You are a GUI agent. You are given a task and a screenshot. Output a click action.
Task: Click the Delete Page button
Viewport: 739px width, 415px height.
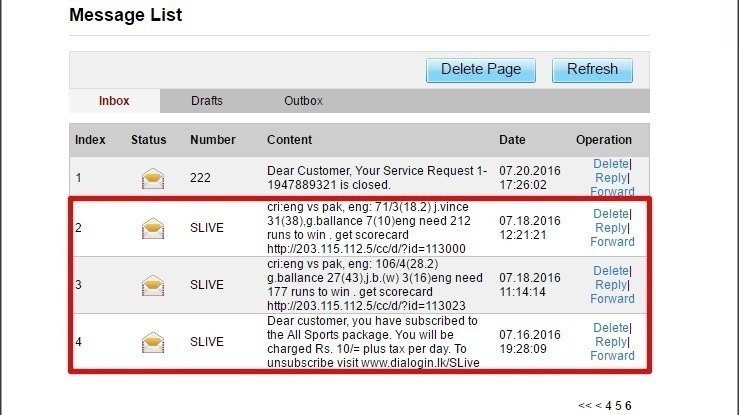point(481,70)
